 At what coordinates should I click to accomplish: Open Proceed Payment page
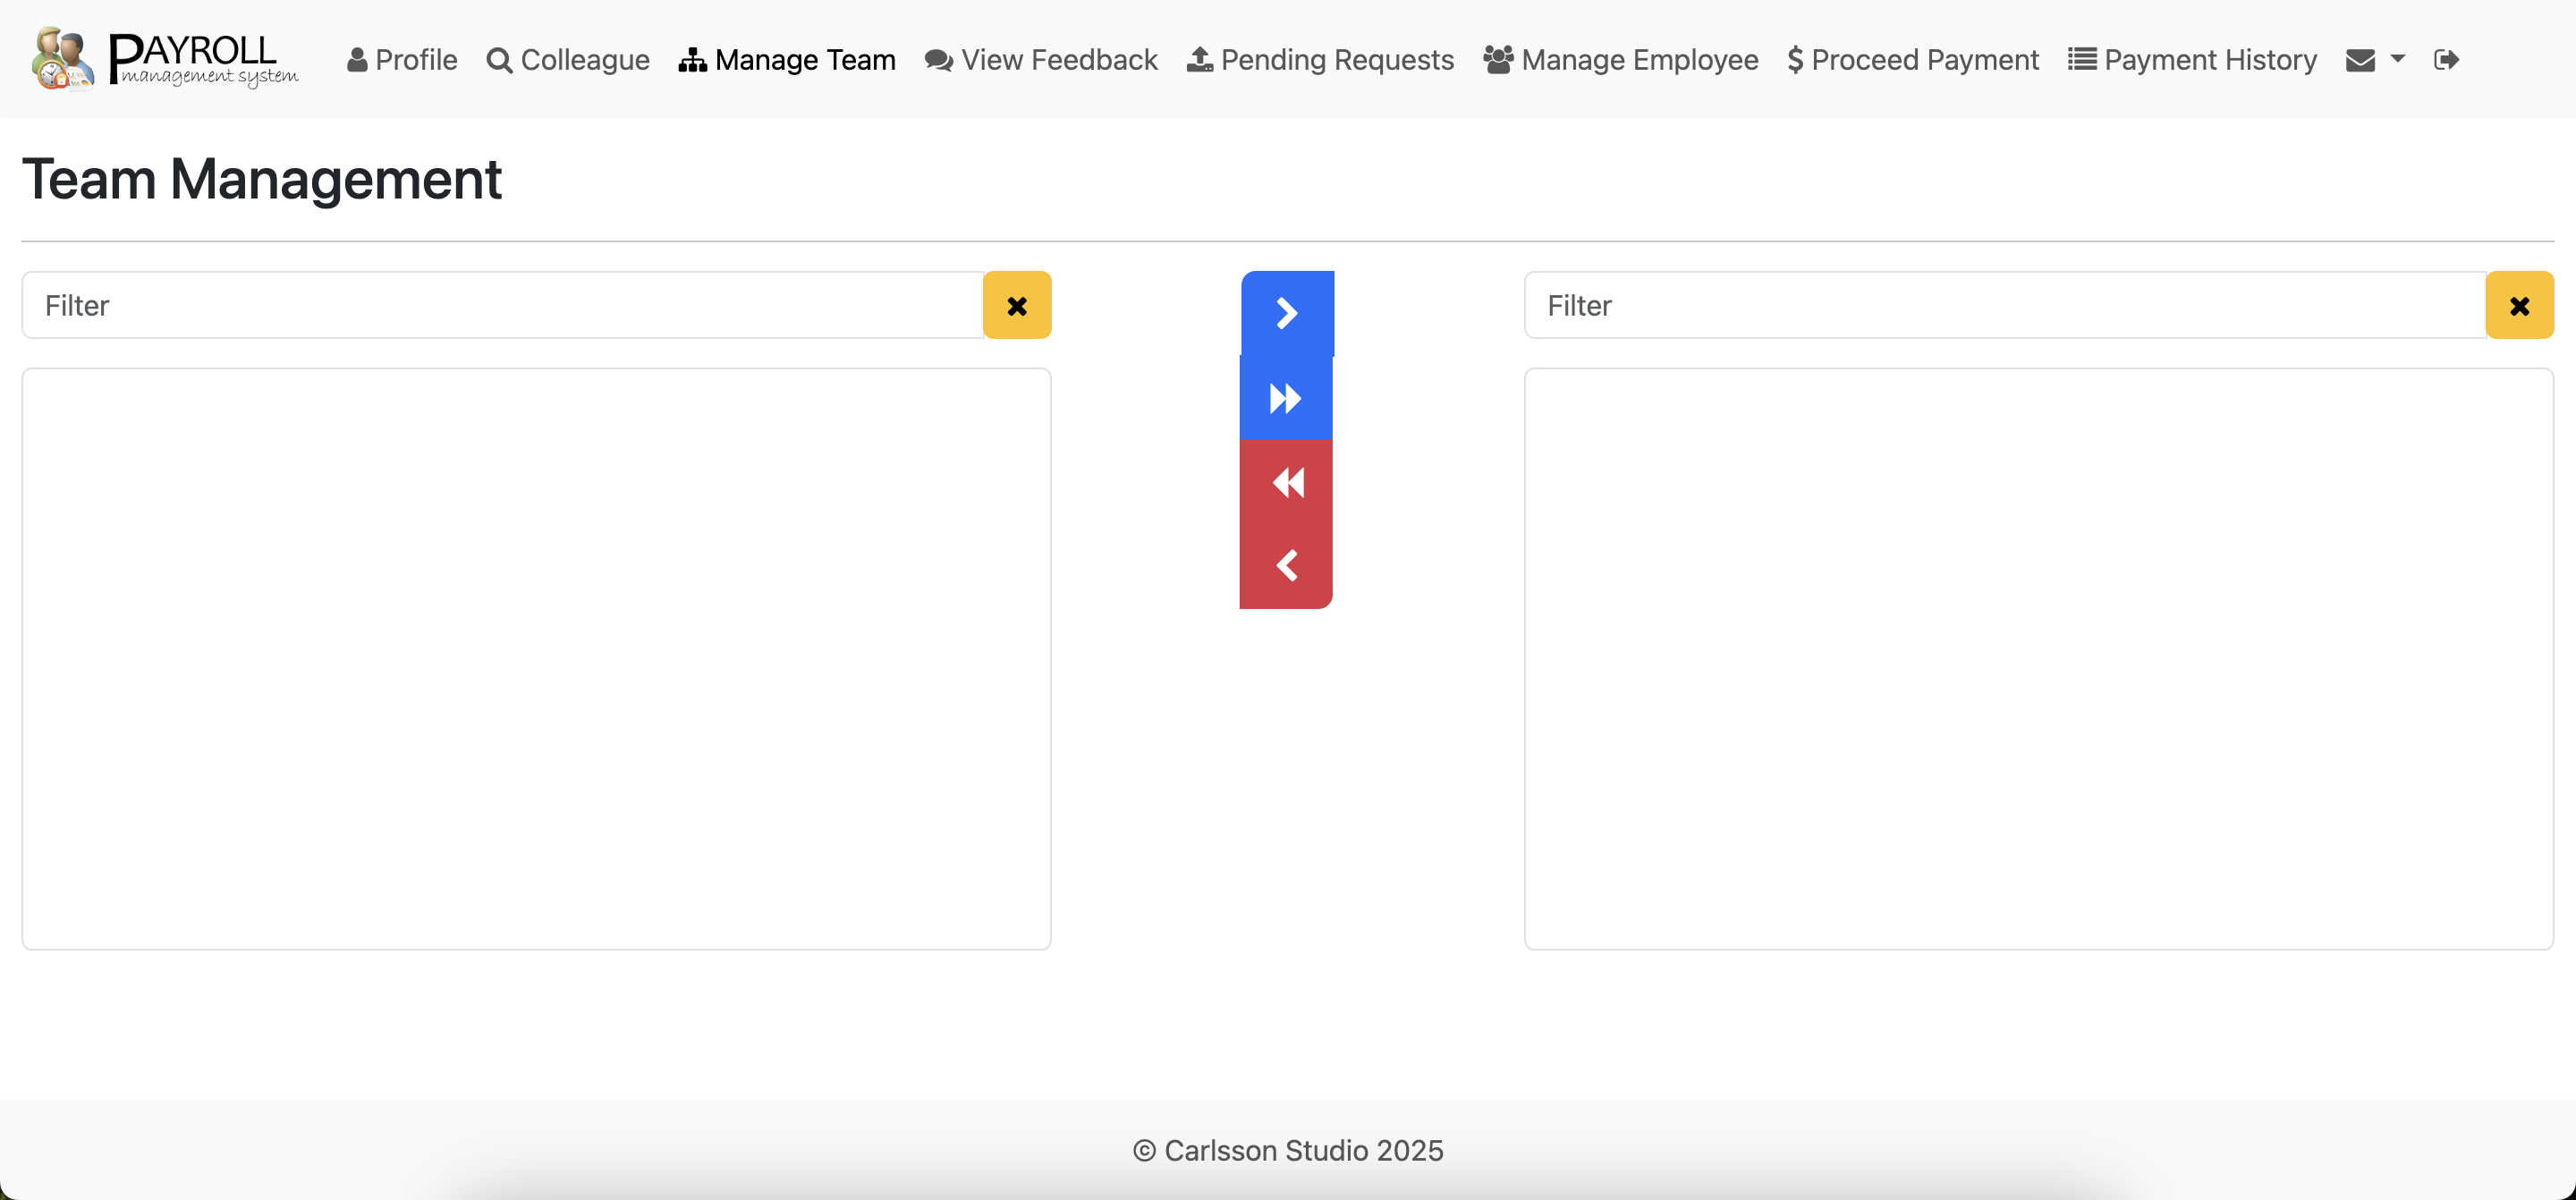point(1913,60)
